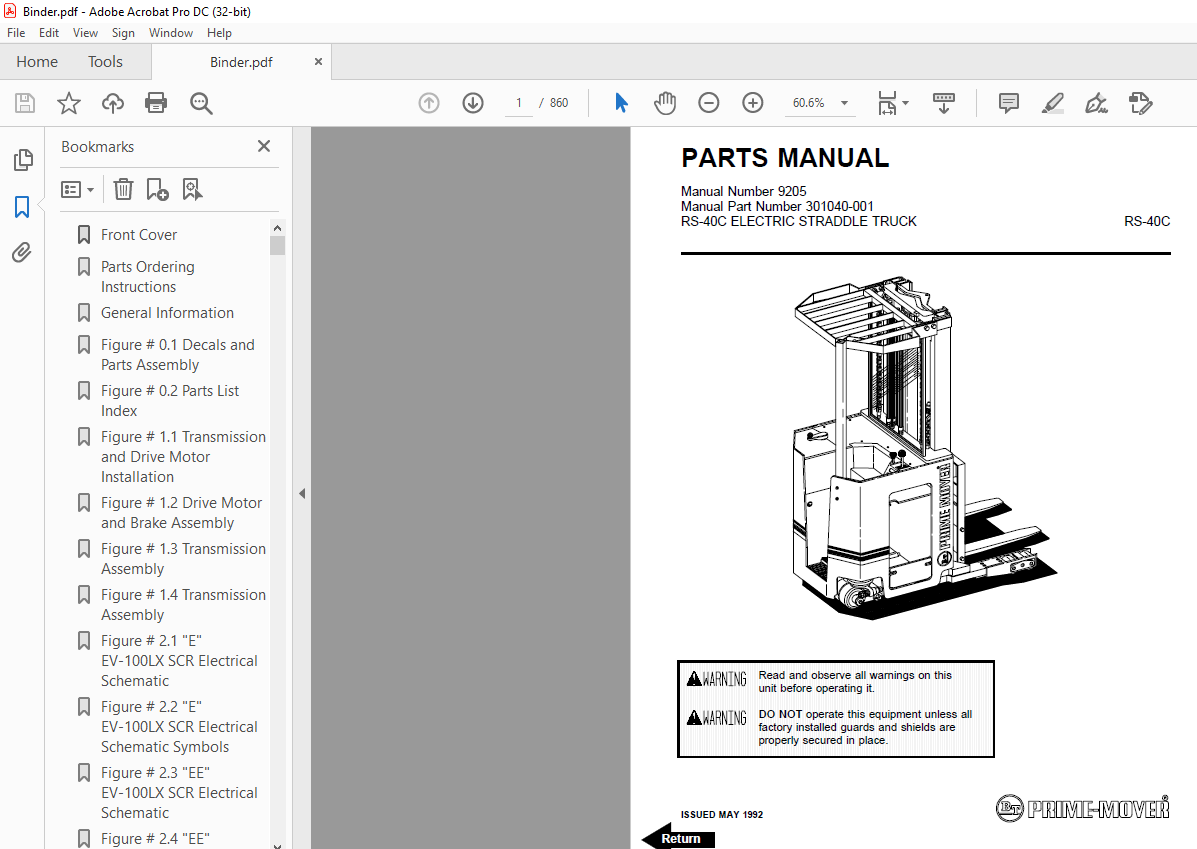Switch to the Home tab
Screen dimensions: 1197x849
pyautogui.click(x=37, y=62)
